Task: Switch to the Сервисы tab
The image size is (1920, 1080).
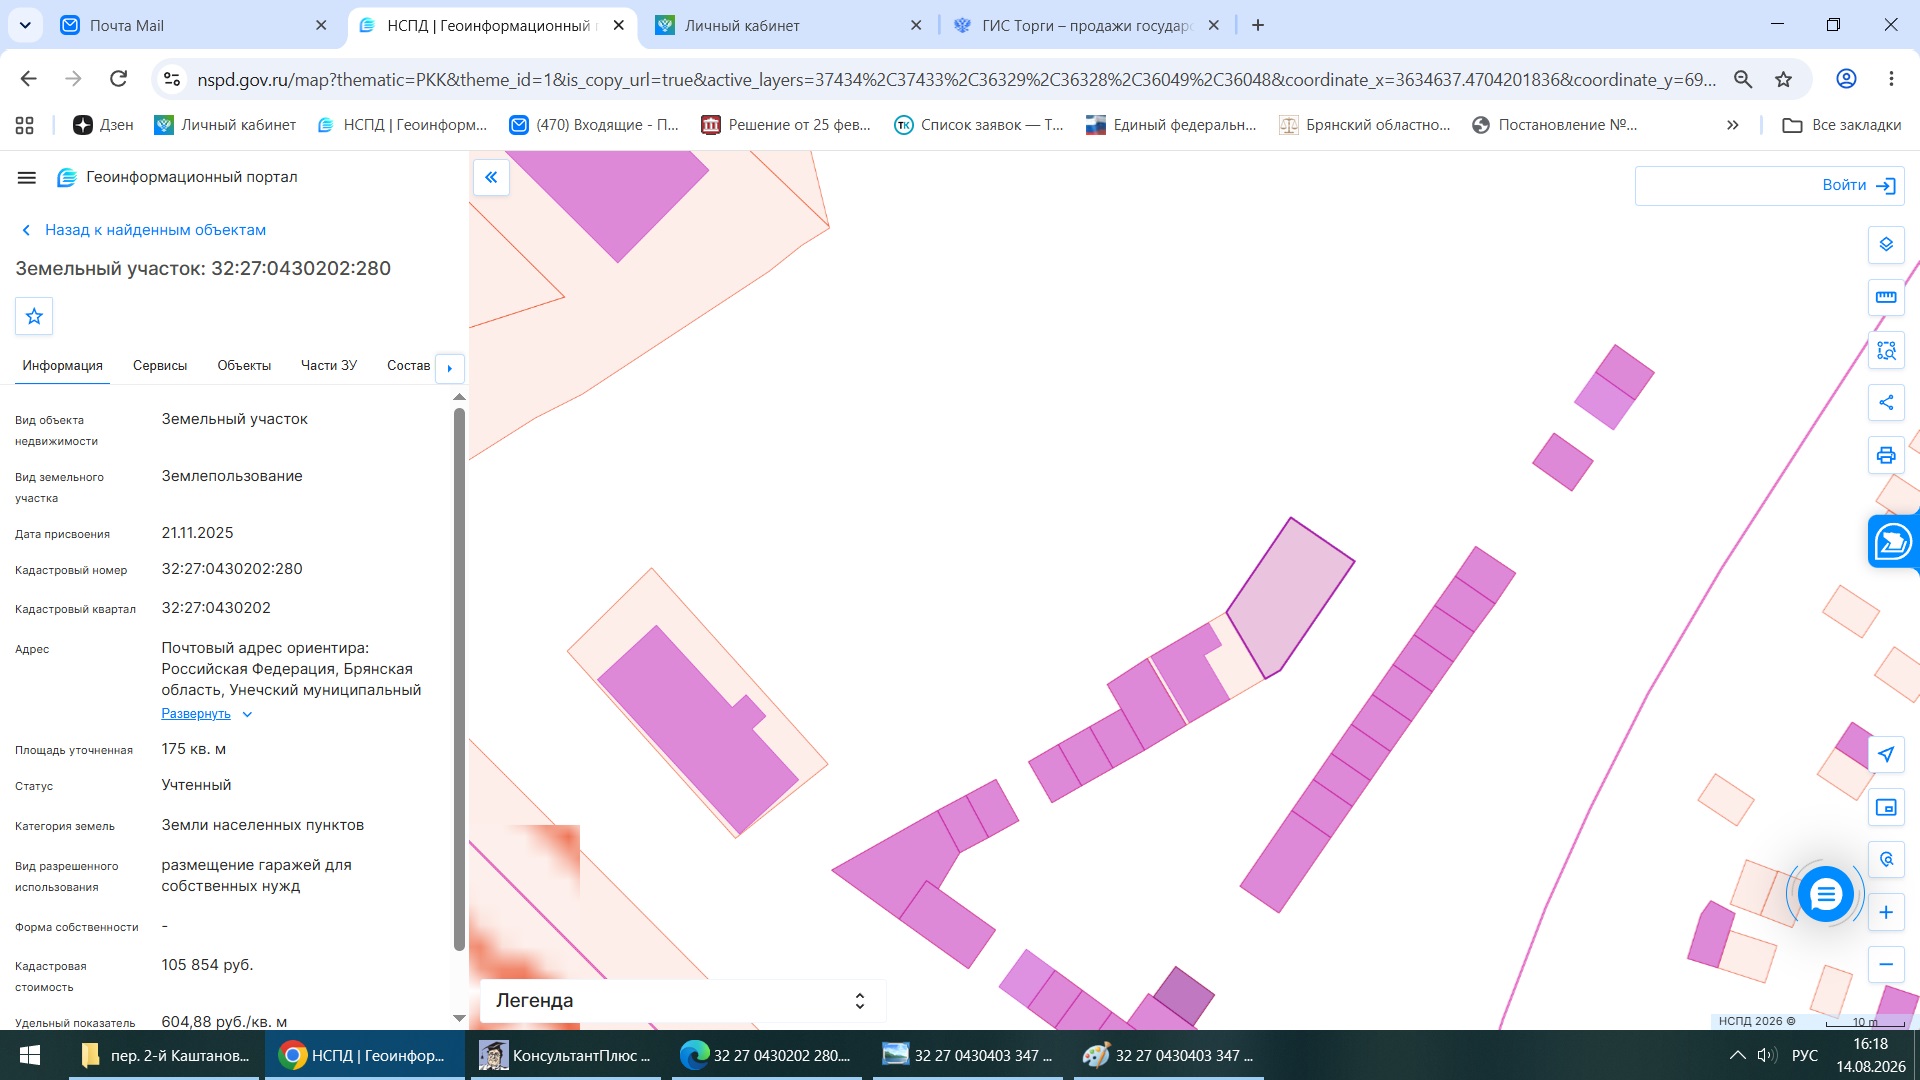Action: point(160,366)
